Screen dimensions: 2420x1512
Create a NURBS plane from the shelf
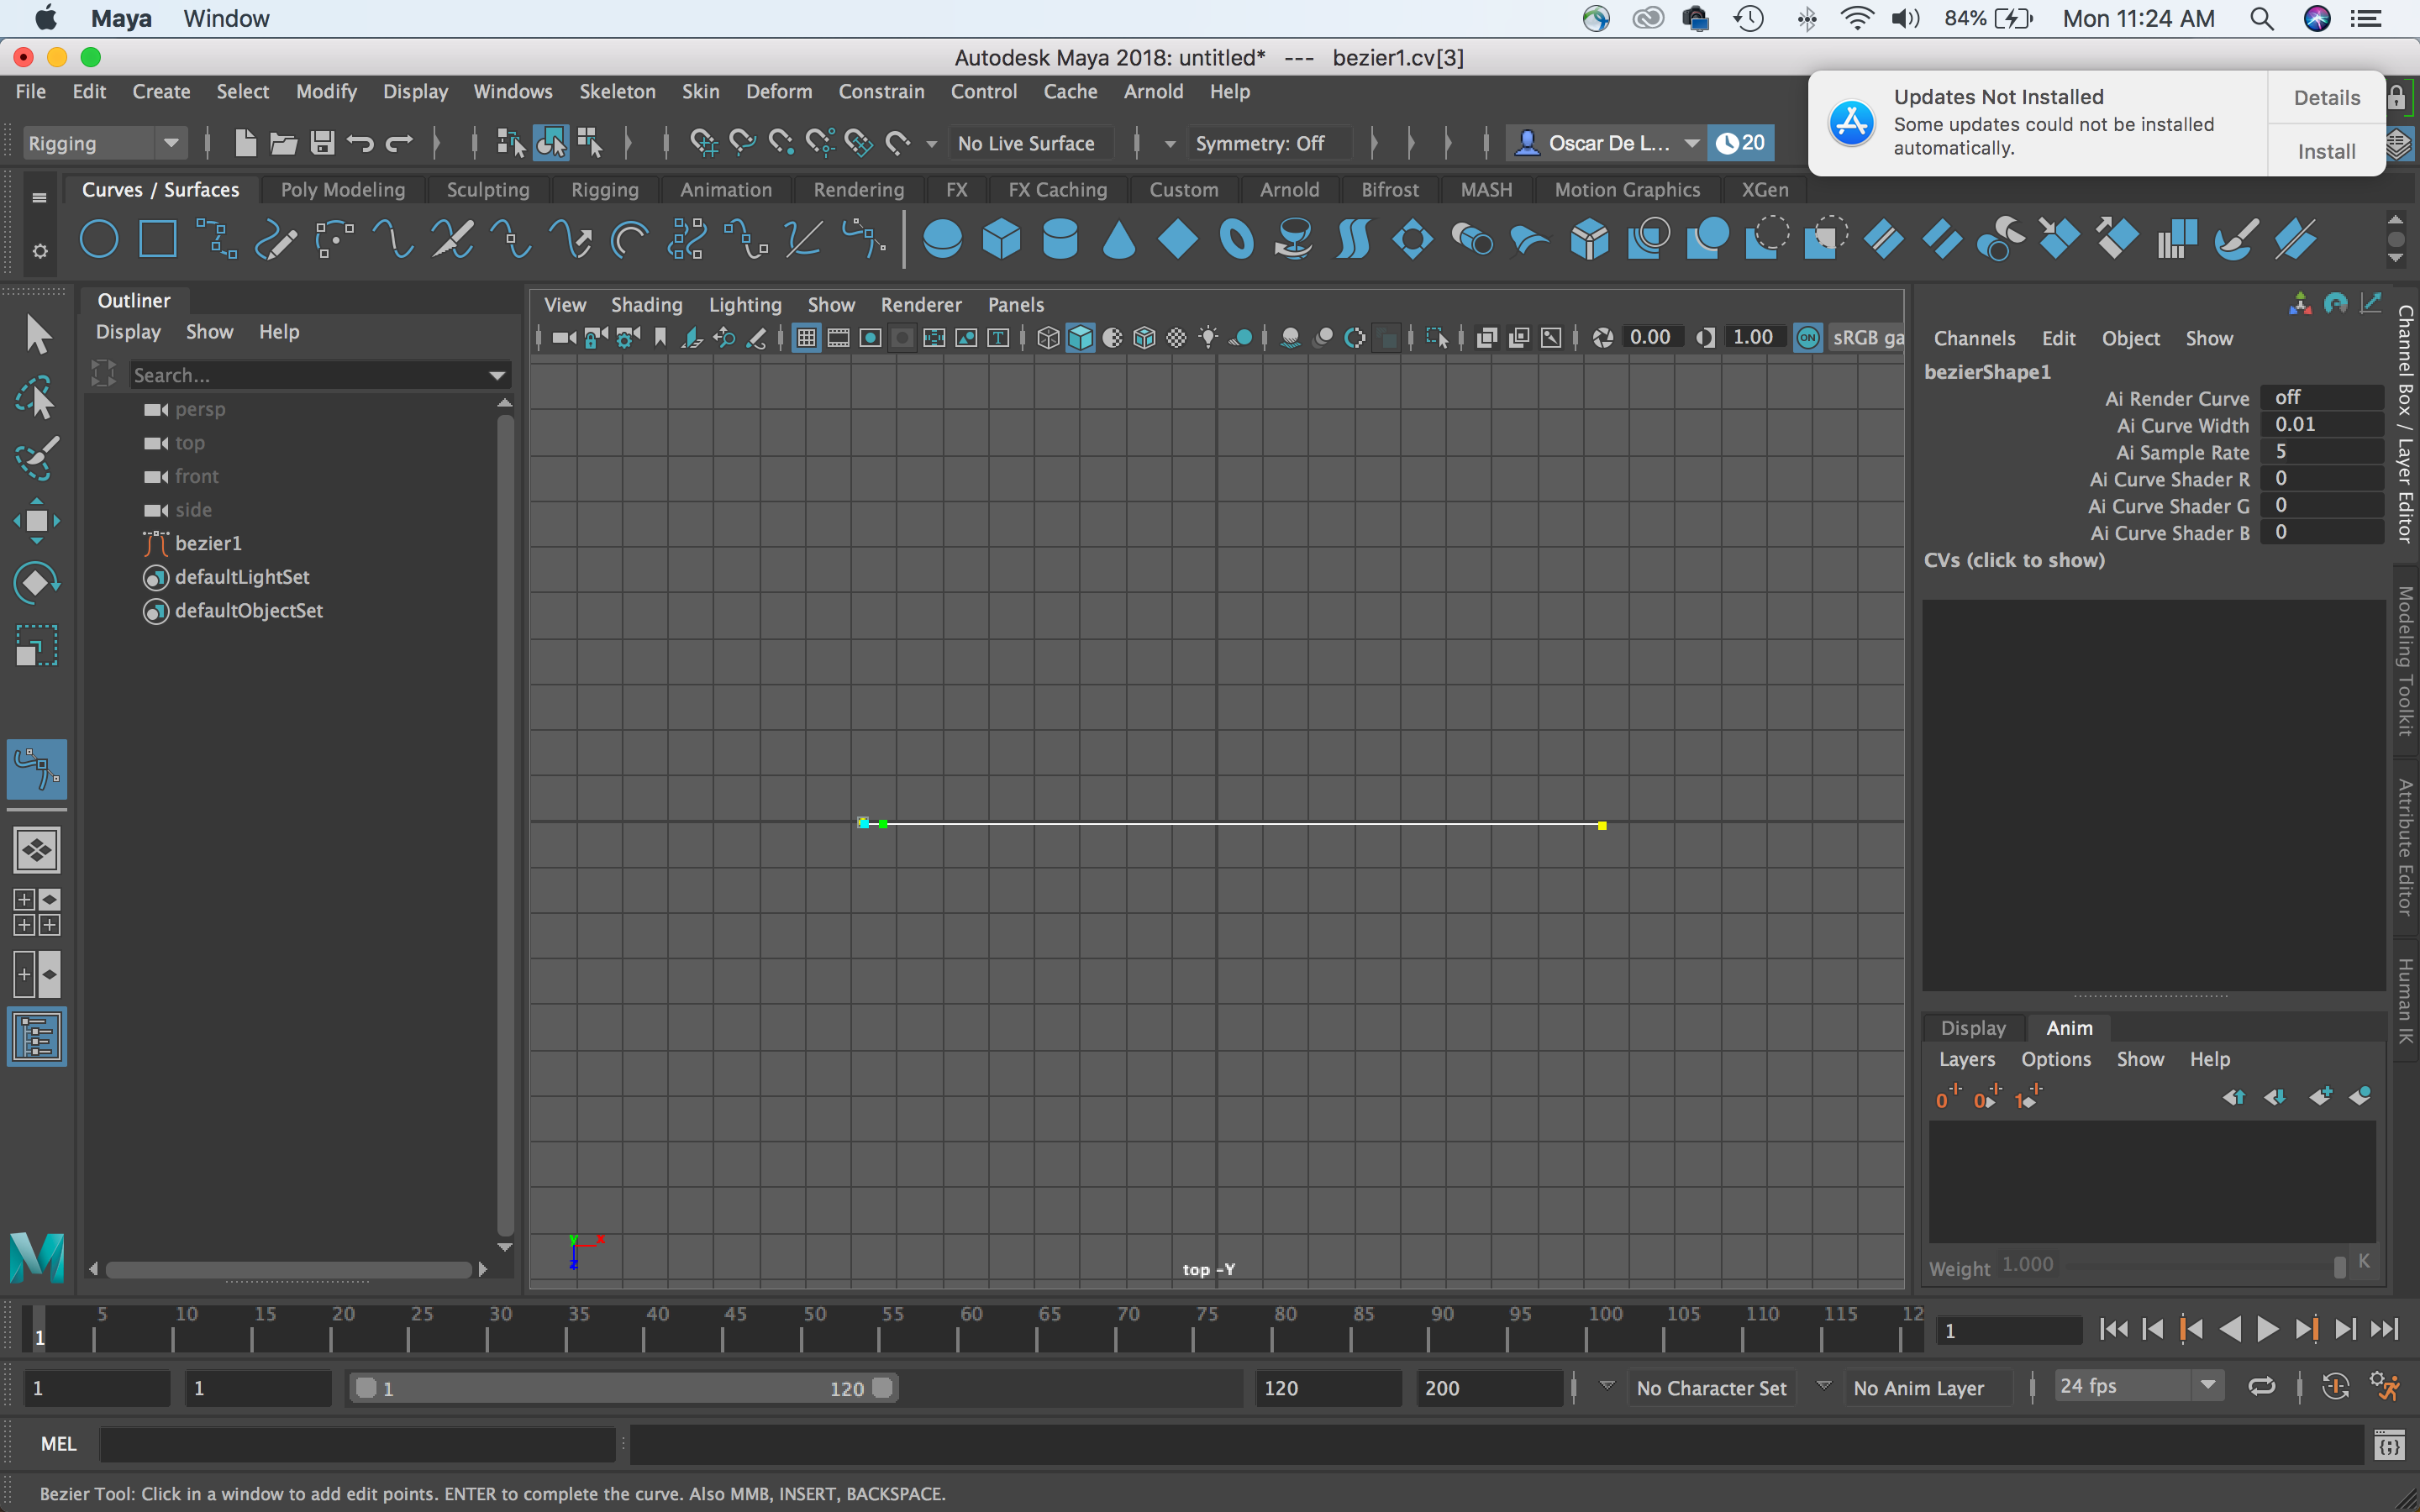1178,240
